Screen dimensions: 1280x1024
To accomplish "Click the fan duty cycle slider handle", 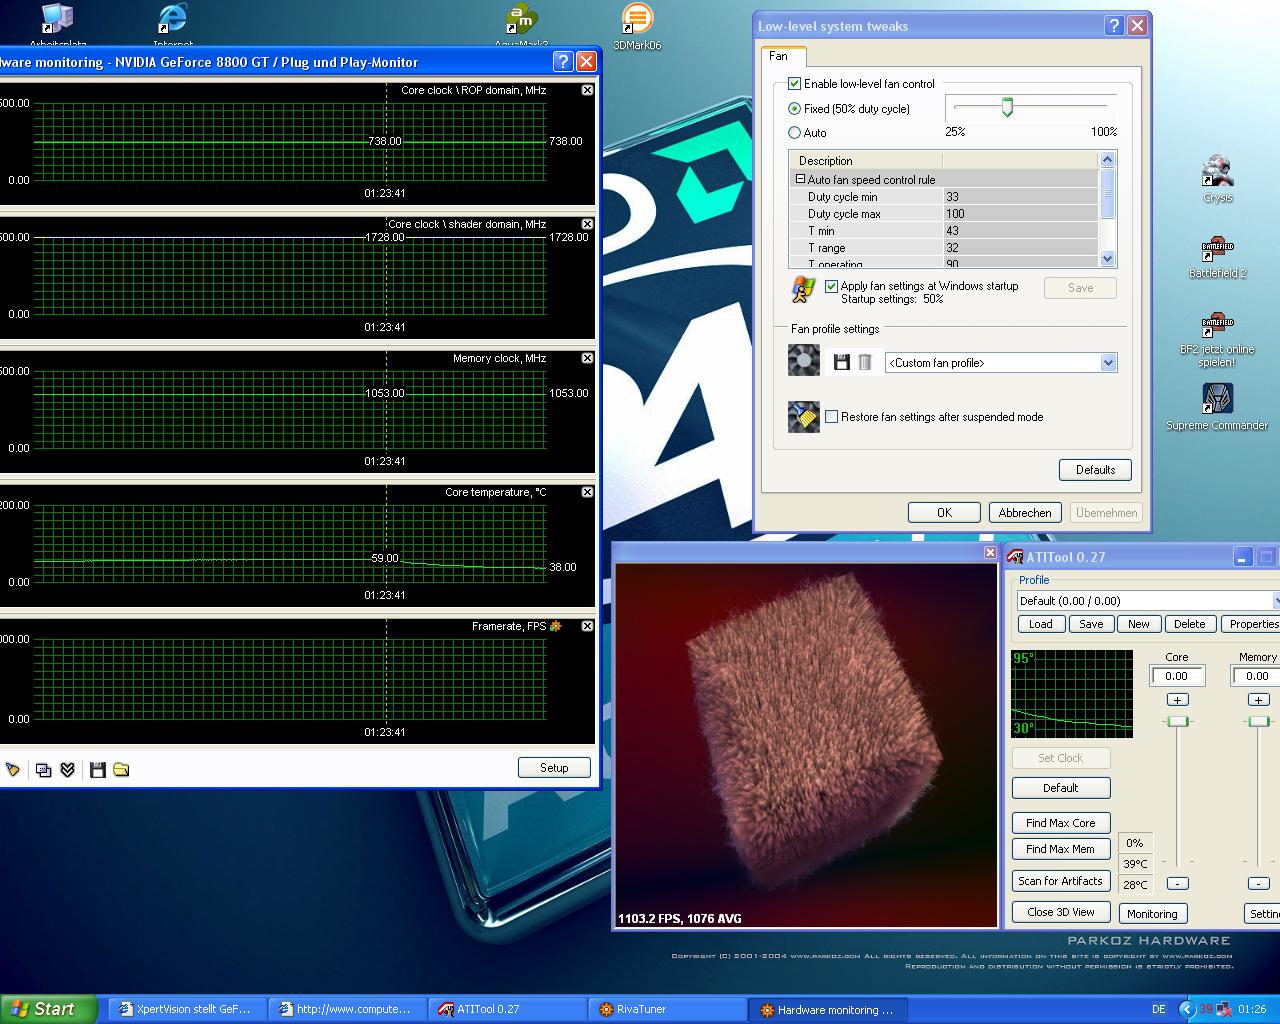I will (x=1007, y=107).
